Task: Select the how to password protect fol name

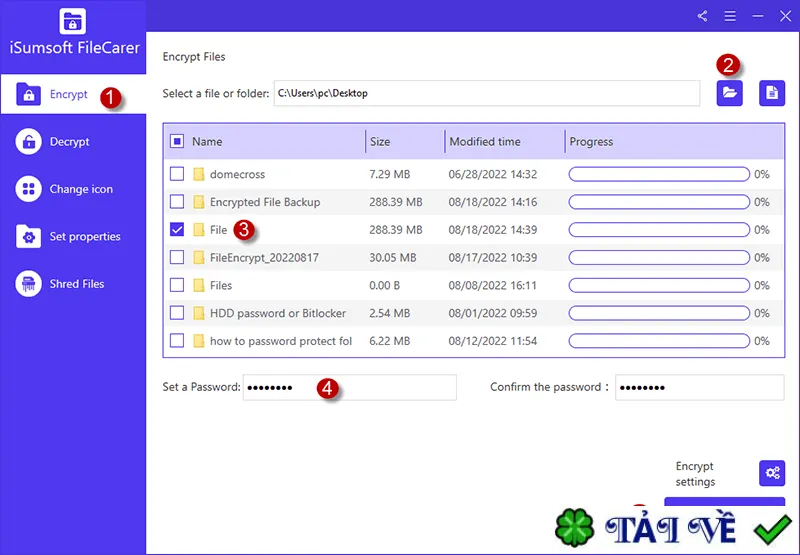Action: (x=281, y=341)
